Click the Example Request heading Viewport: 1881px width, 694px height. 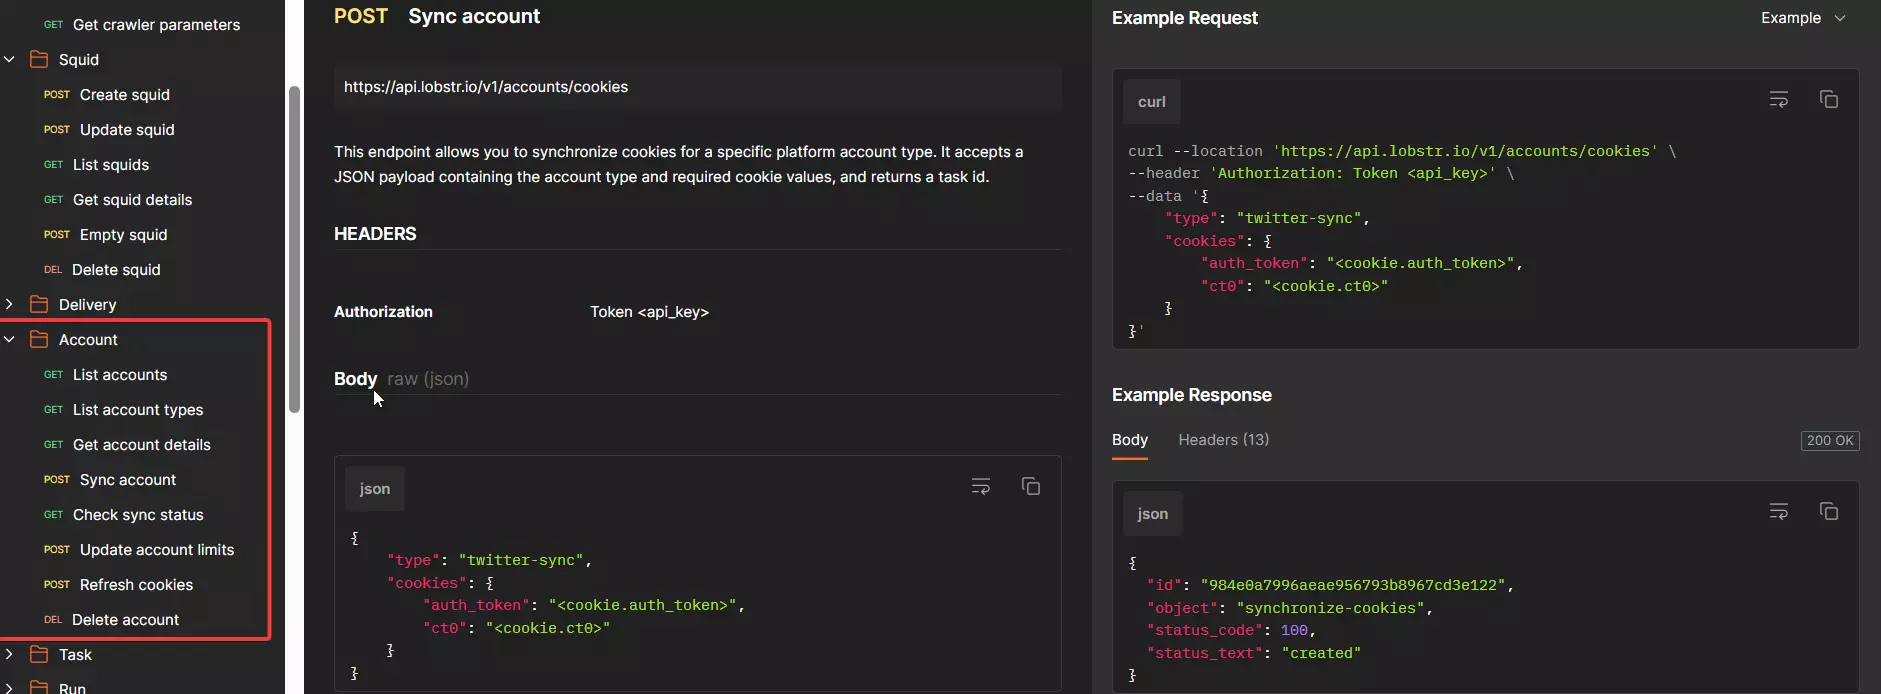(x=1184, y=17)
